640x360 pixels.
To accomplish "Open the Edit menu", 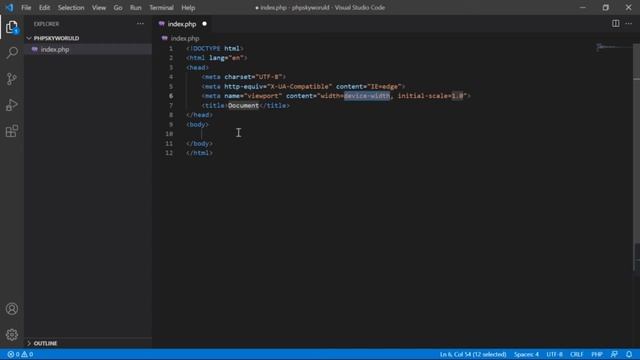I will 44,7.
